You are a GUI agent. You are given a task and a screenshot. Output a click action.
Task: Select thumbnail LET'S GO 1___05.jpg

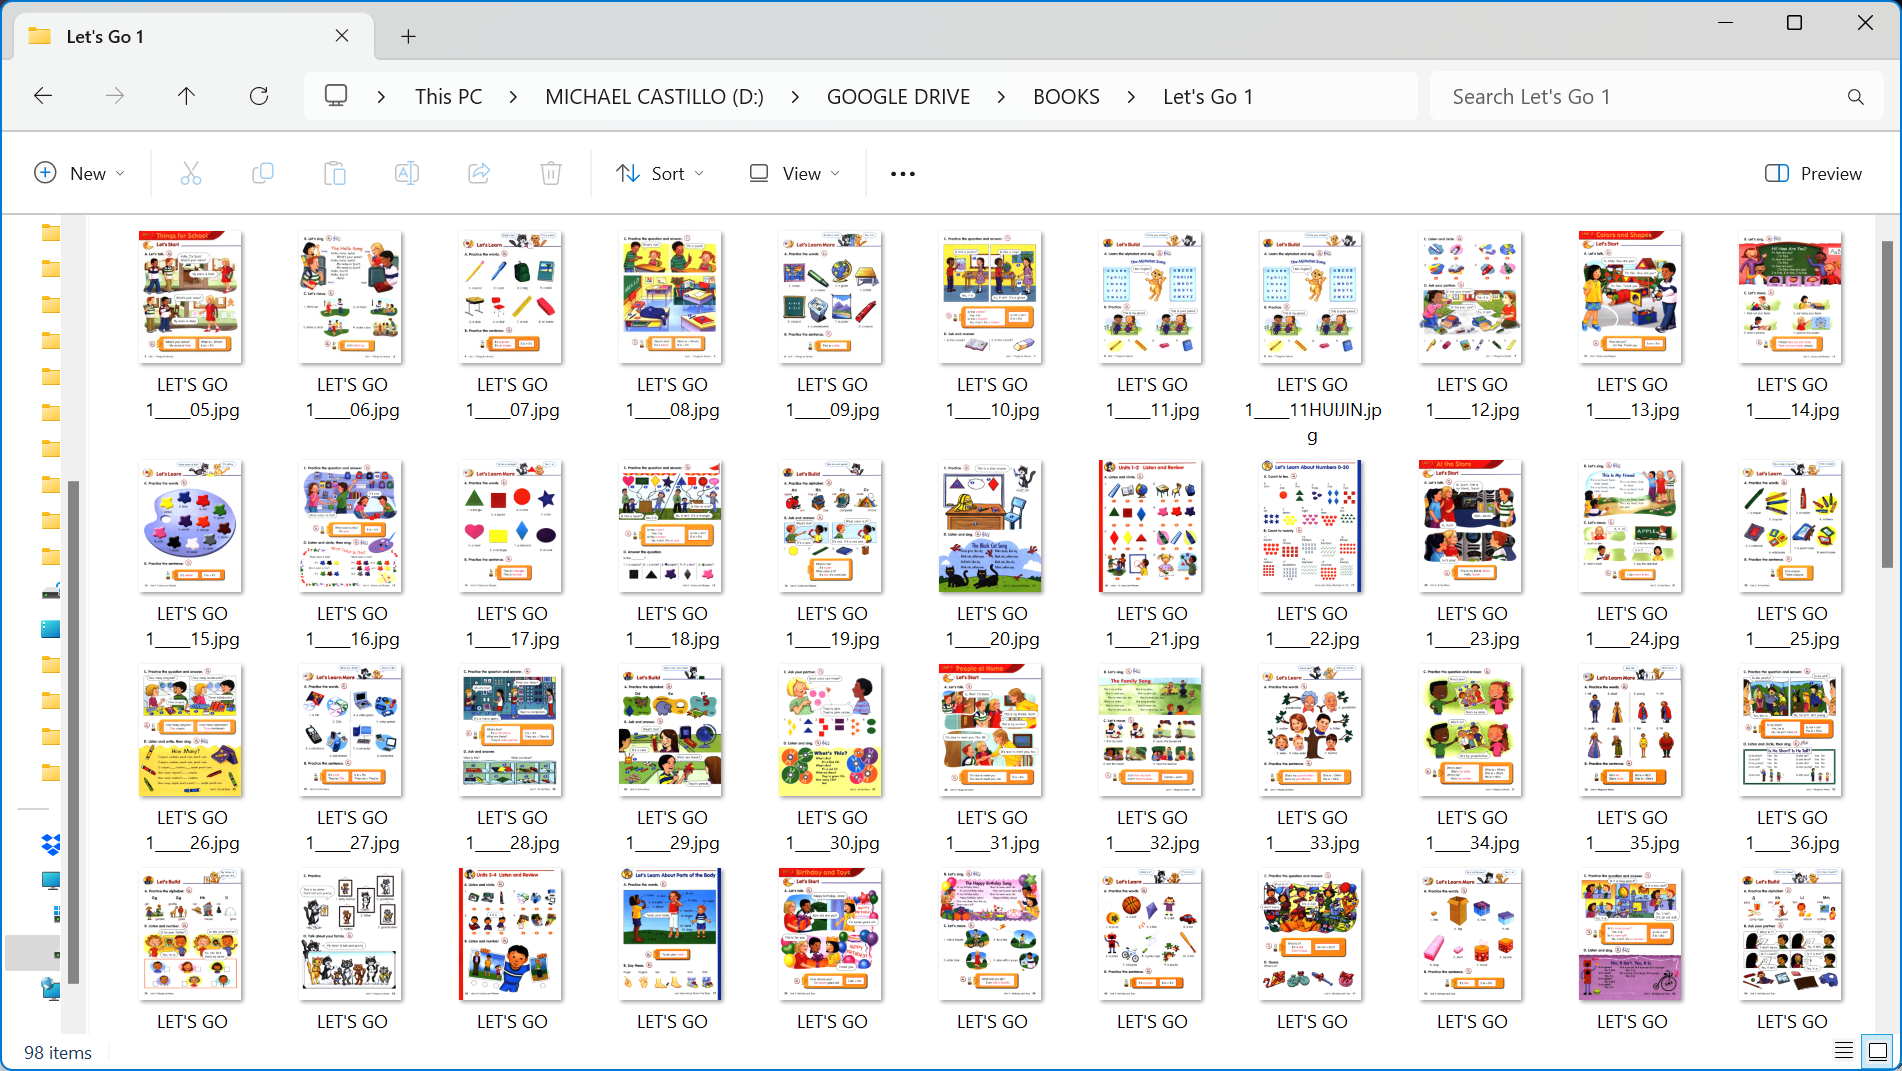(x=191, y=297)
